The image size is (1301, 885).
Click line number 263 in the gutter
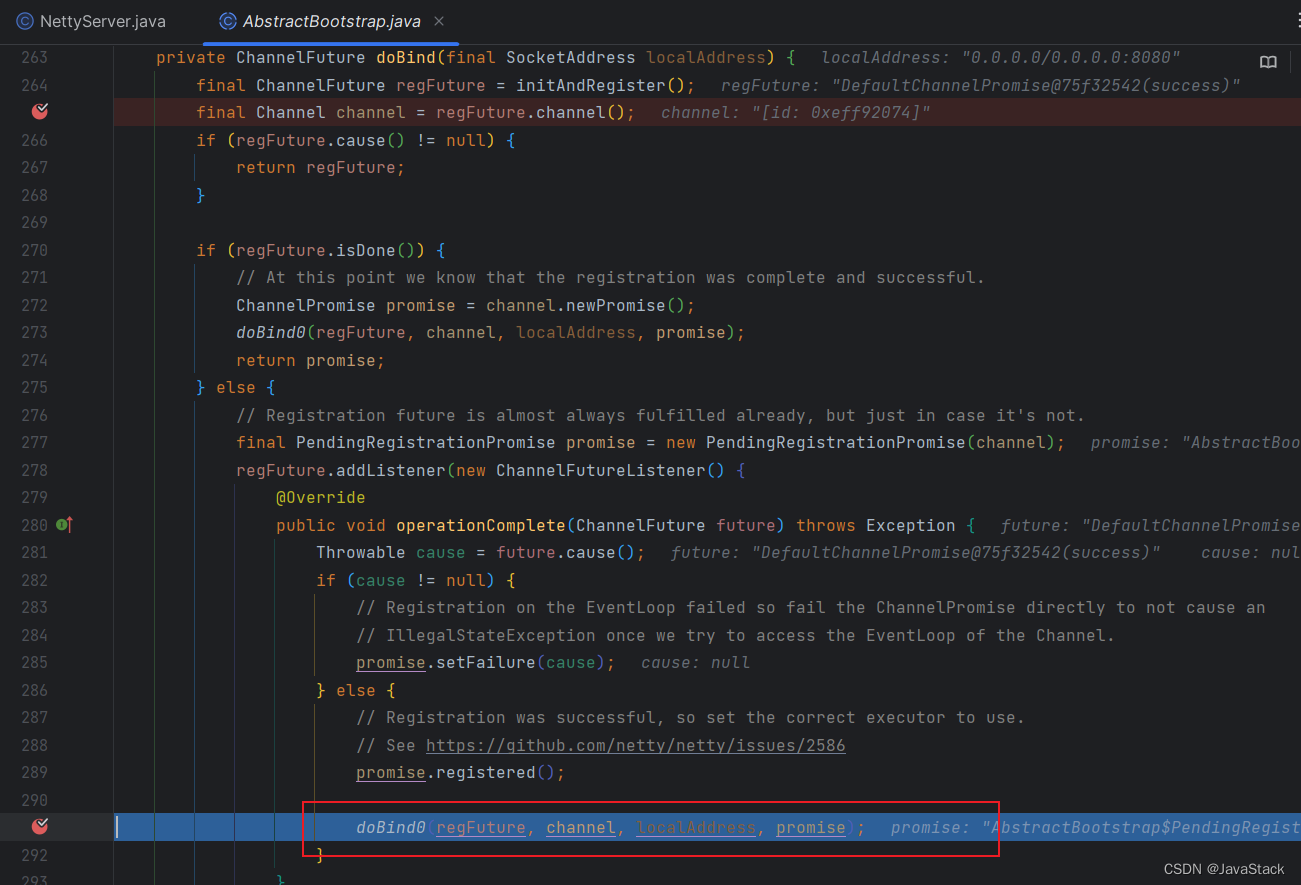click(x=34, y=57)
